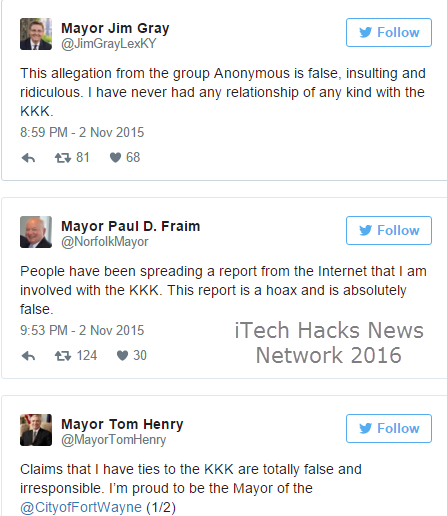Click the Mayor Tom Henry display name
This screenshot has height=516, width=447.
122,424
